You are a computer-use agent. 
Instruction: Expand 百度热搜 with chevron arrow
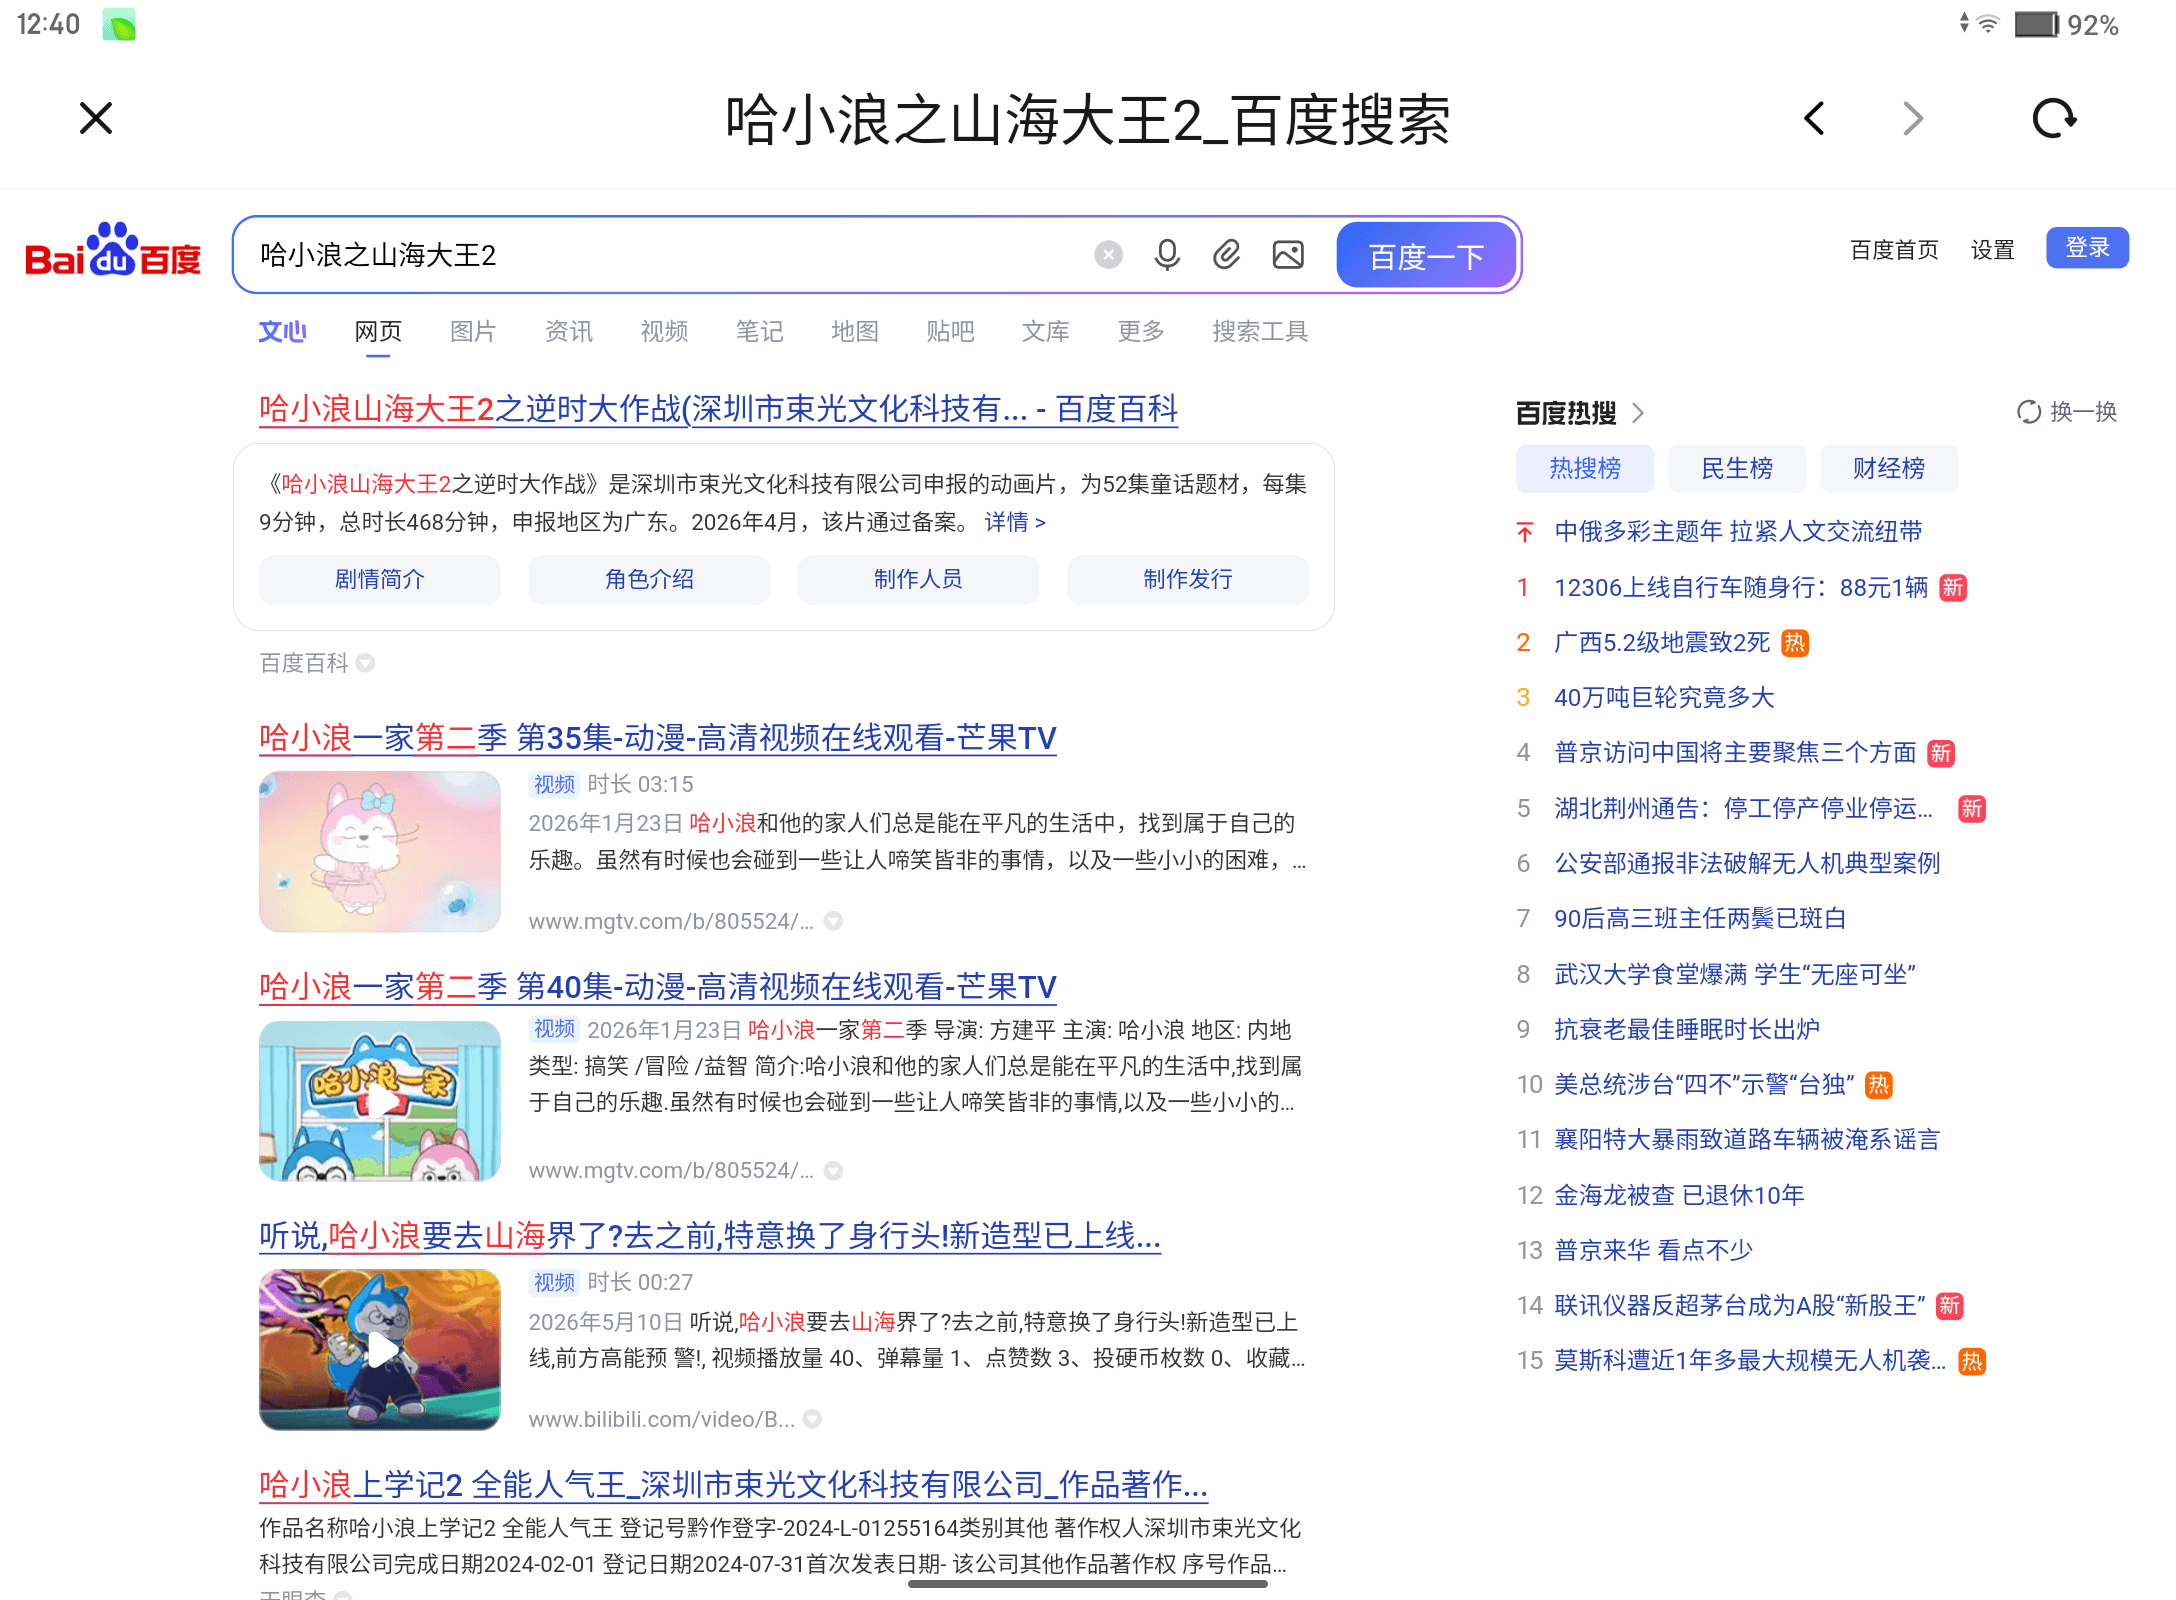[x=1638, y=412]
